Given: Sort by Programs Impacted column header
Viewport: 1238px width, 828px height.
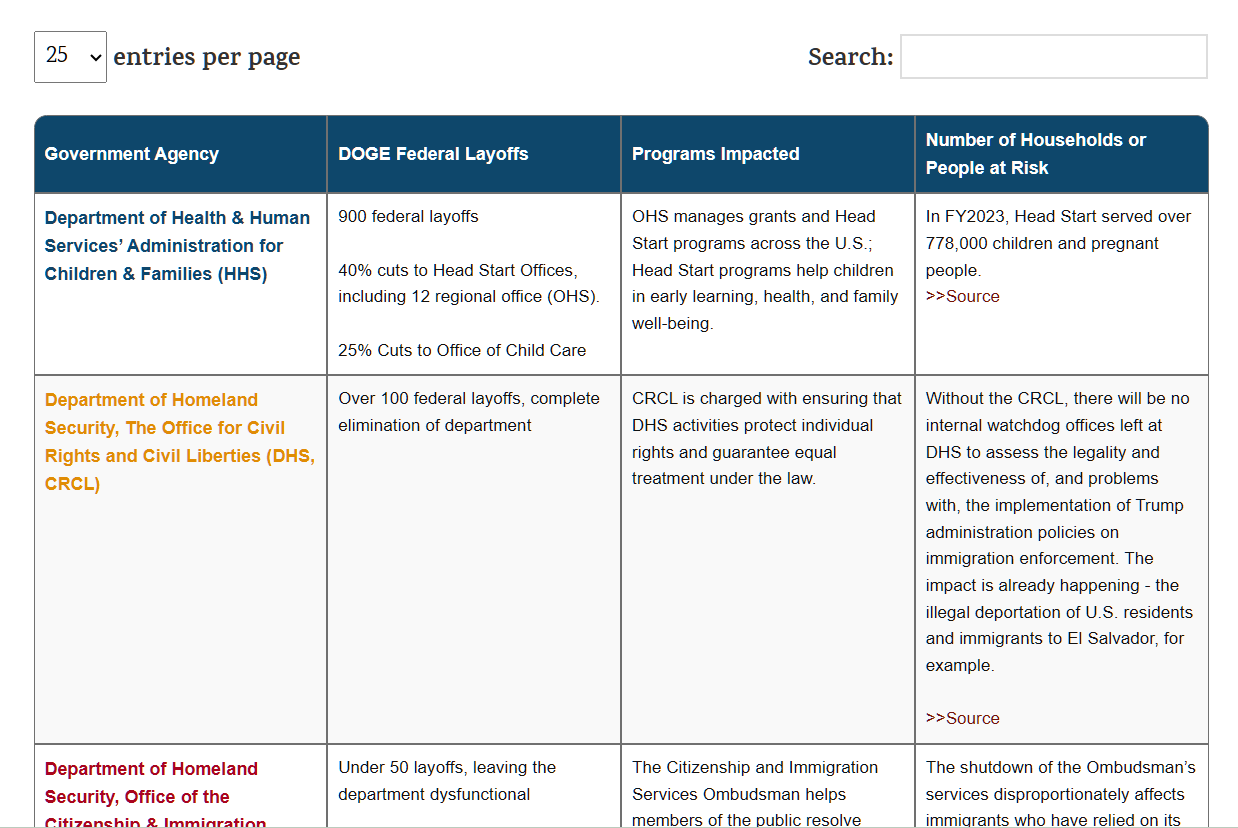Looking at the screenshot, I should [x=715, y=154].
